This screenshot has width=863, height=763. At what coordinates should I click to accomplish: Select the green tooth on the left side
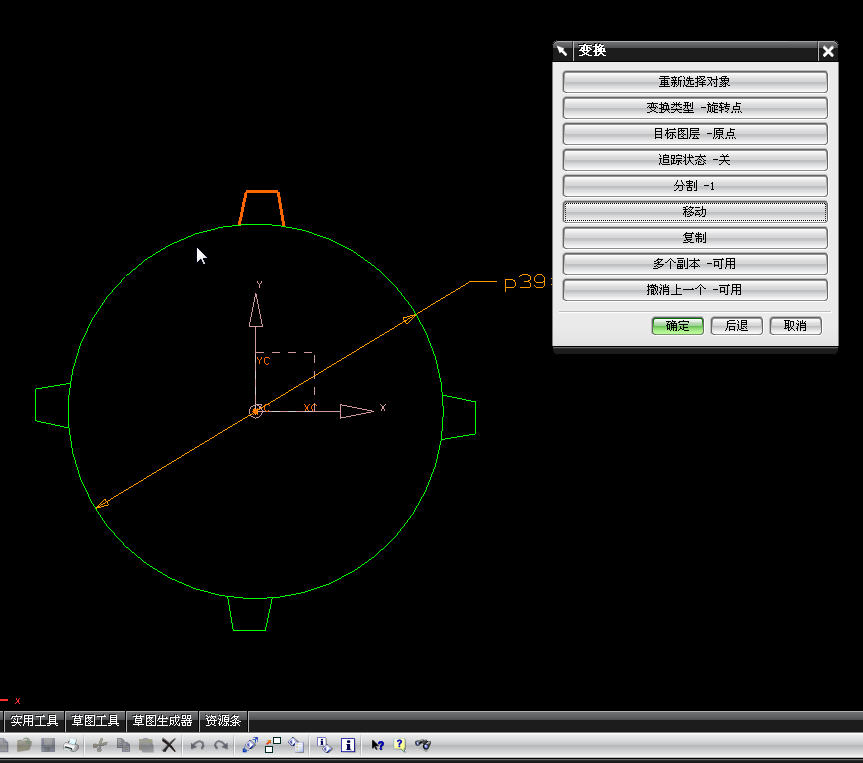click(52, 405)
